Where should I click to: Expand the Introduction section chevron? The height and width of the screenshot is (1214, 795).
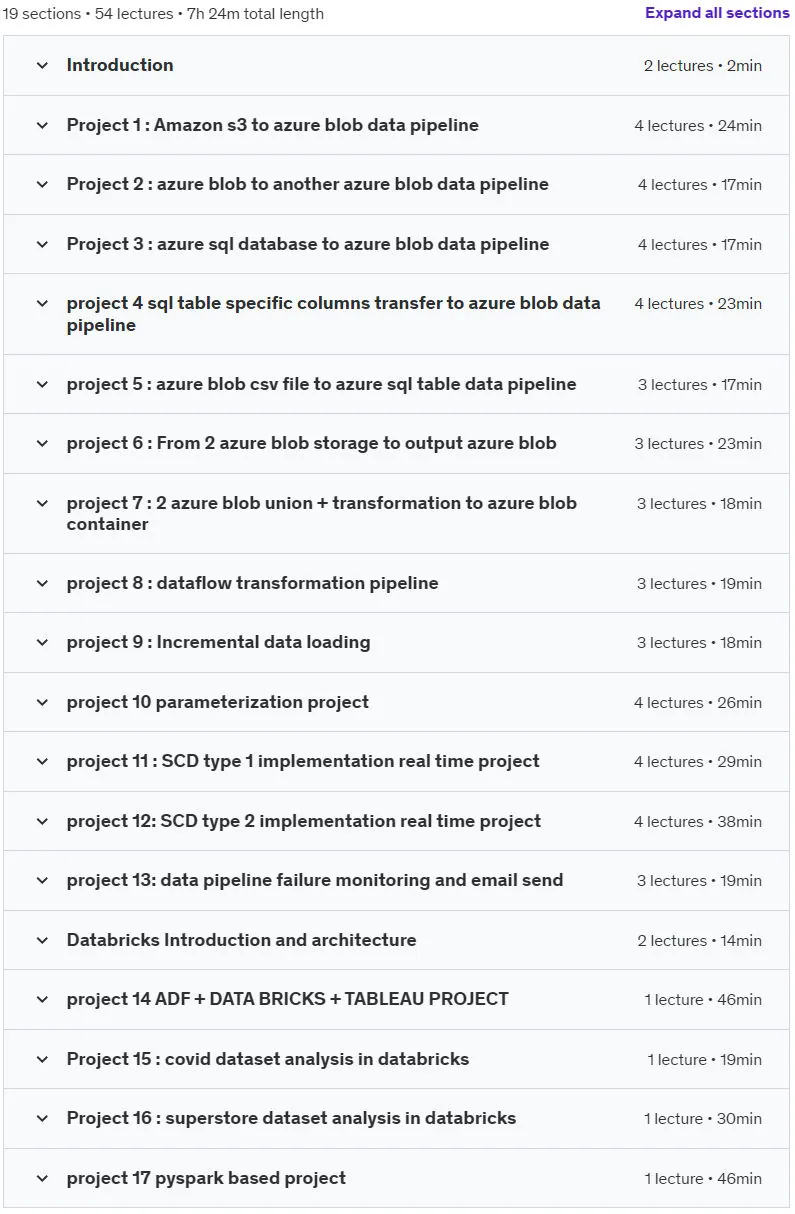click(42, 65)
